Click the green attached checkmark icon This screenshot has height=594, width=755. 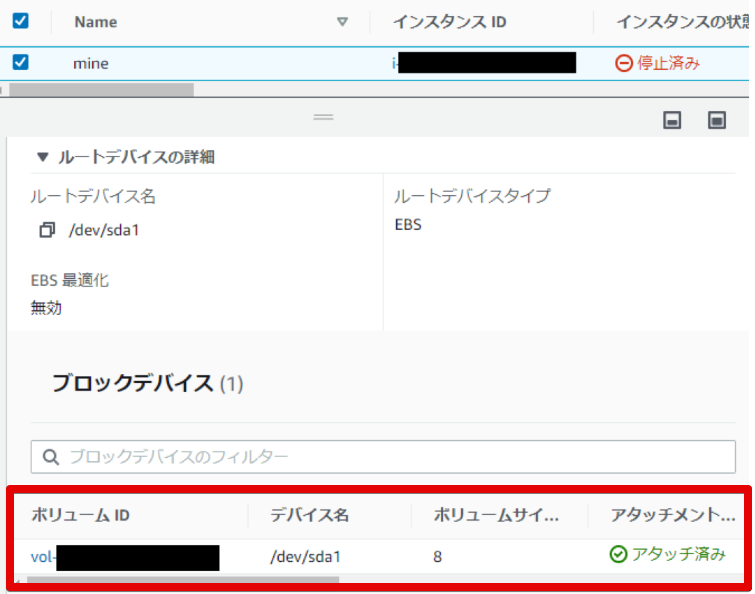coord(618,554)
